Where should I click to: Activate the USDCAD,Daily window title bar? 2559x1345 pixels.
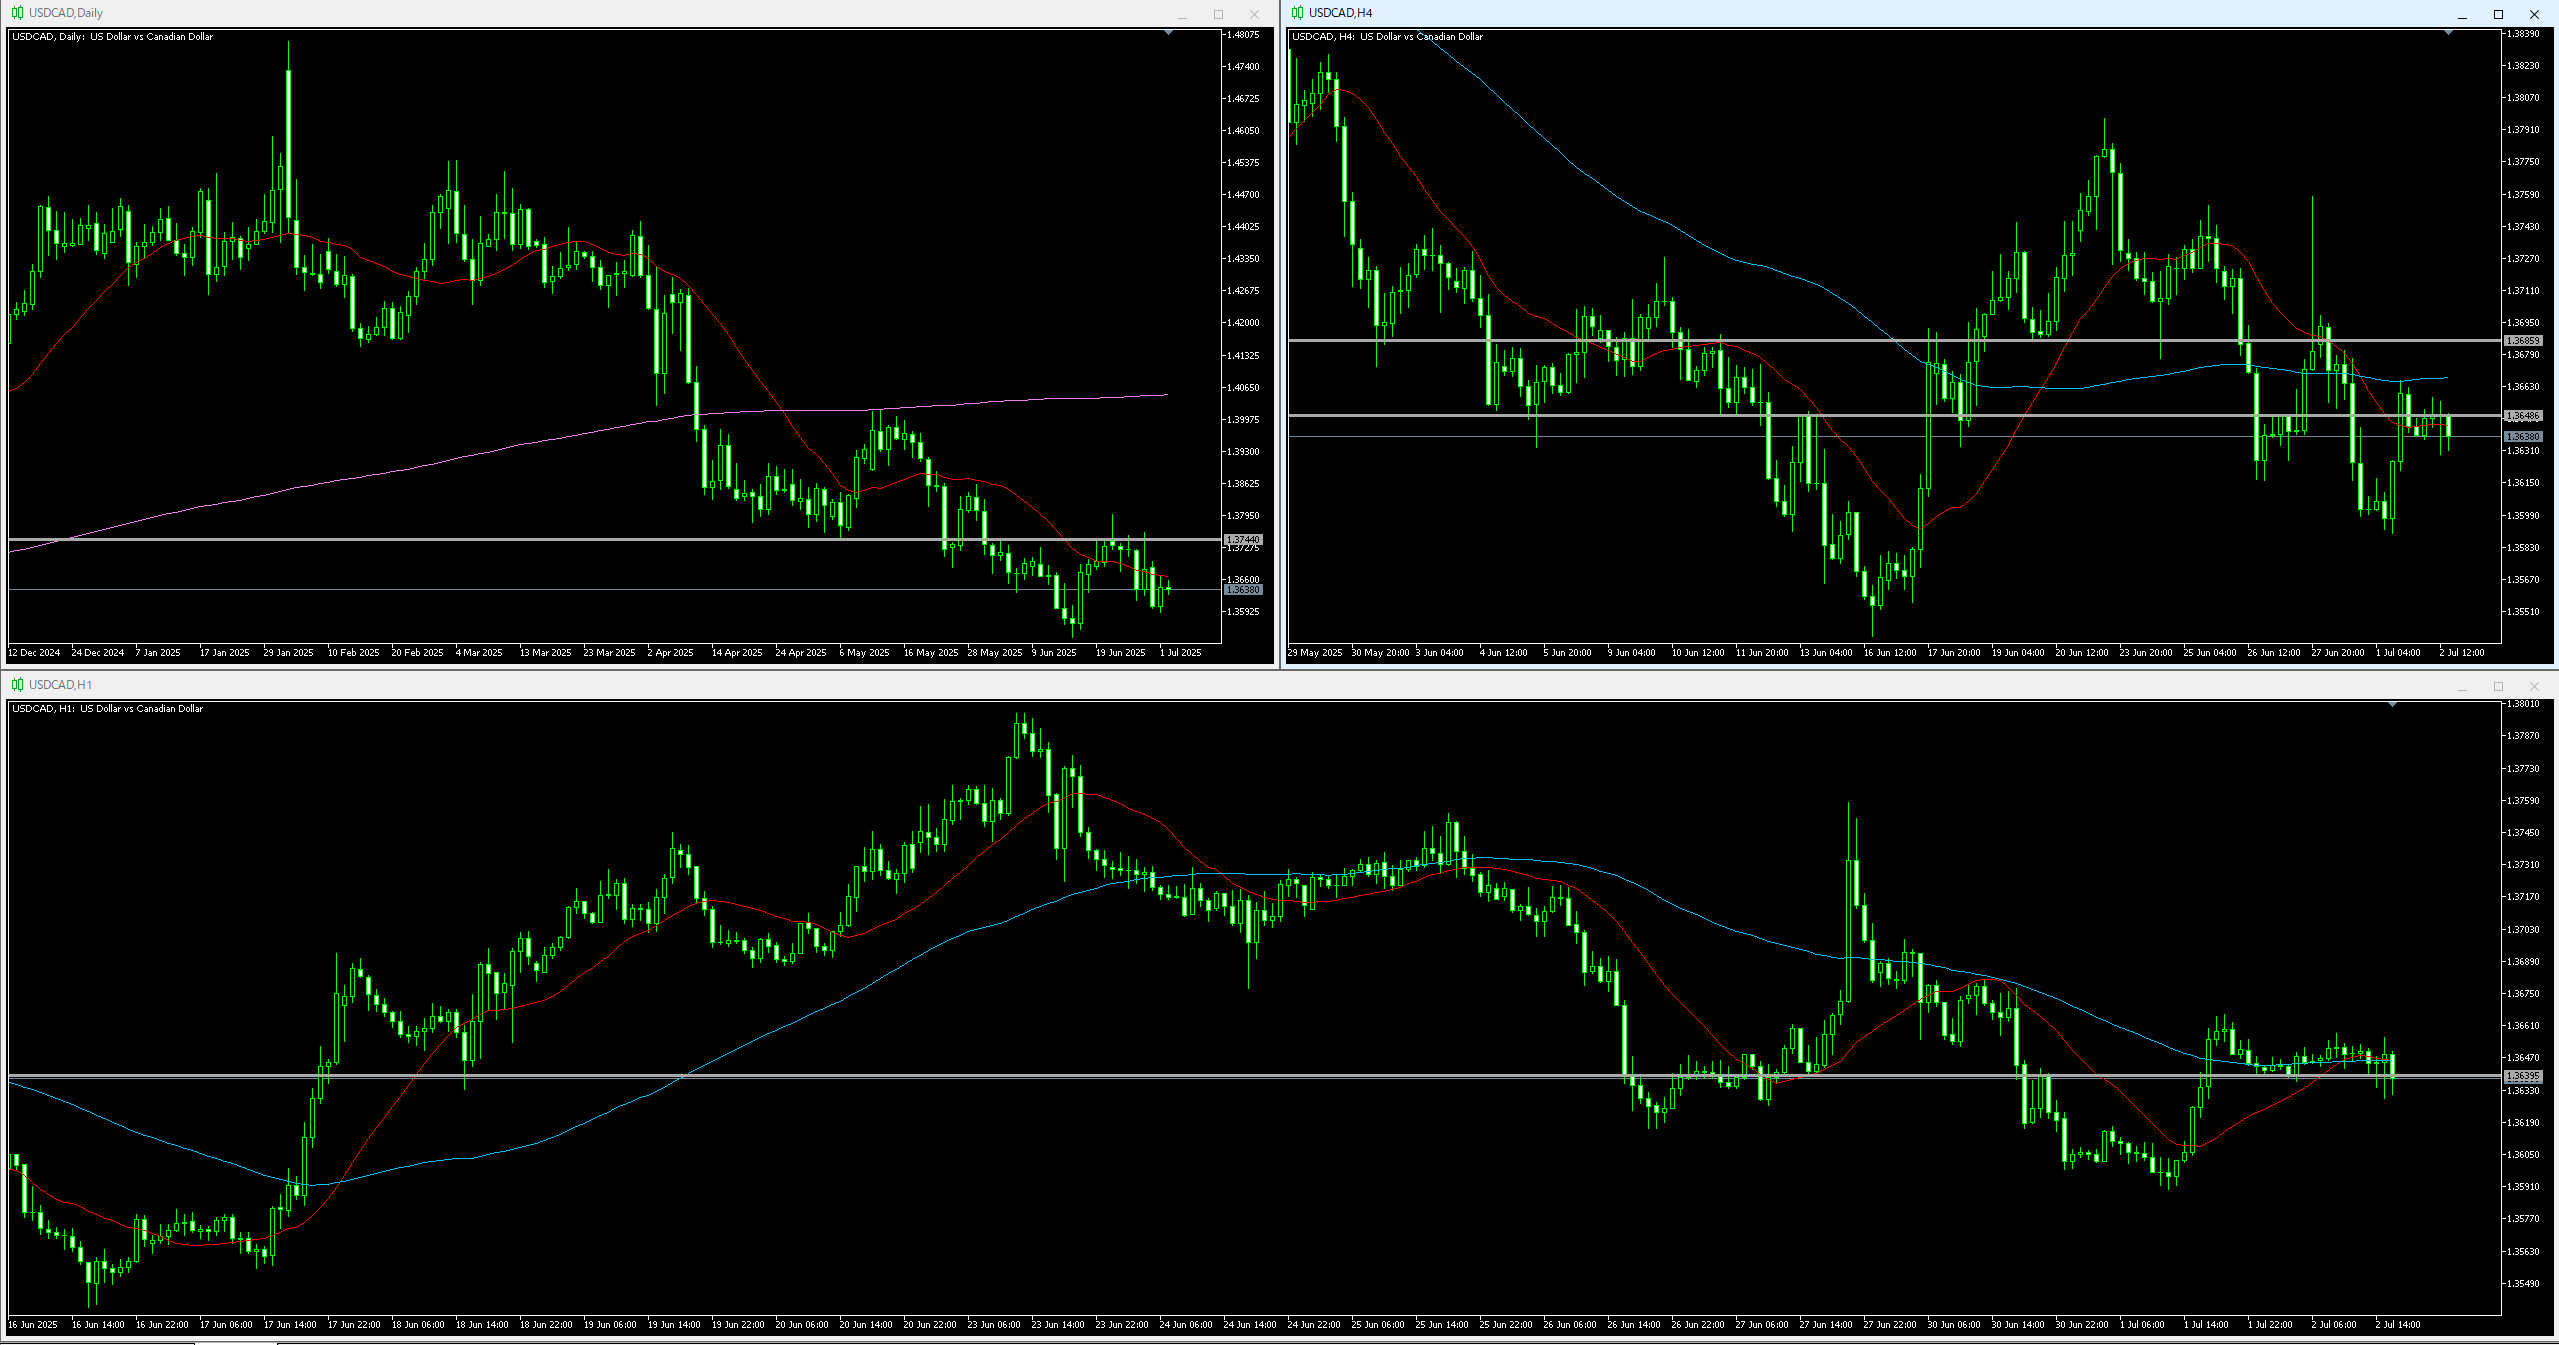tap(600, 13)
